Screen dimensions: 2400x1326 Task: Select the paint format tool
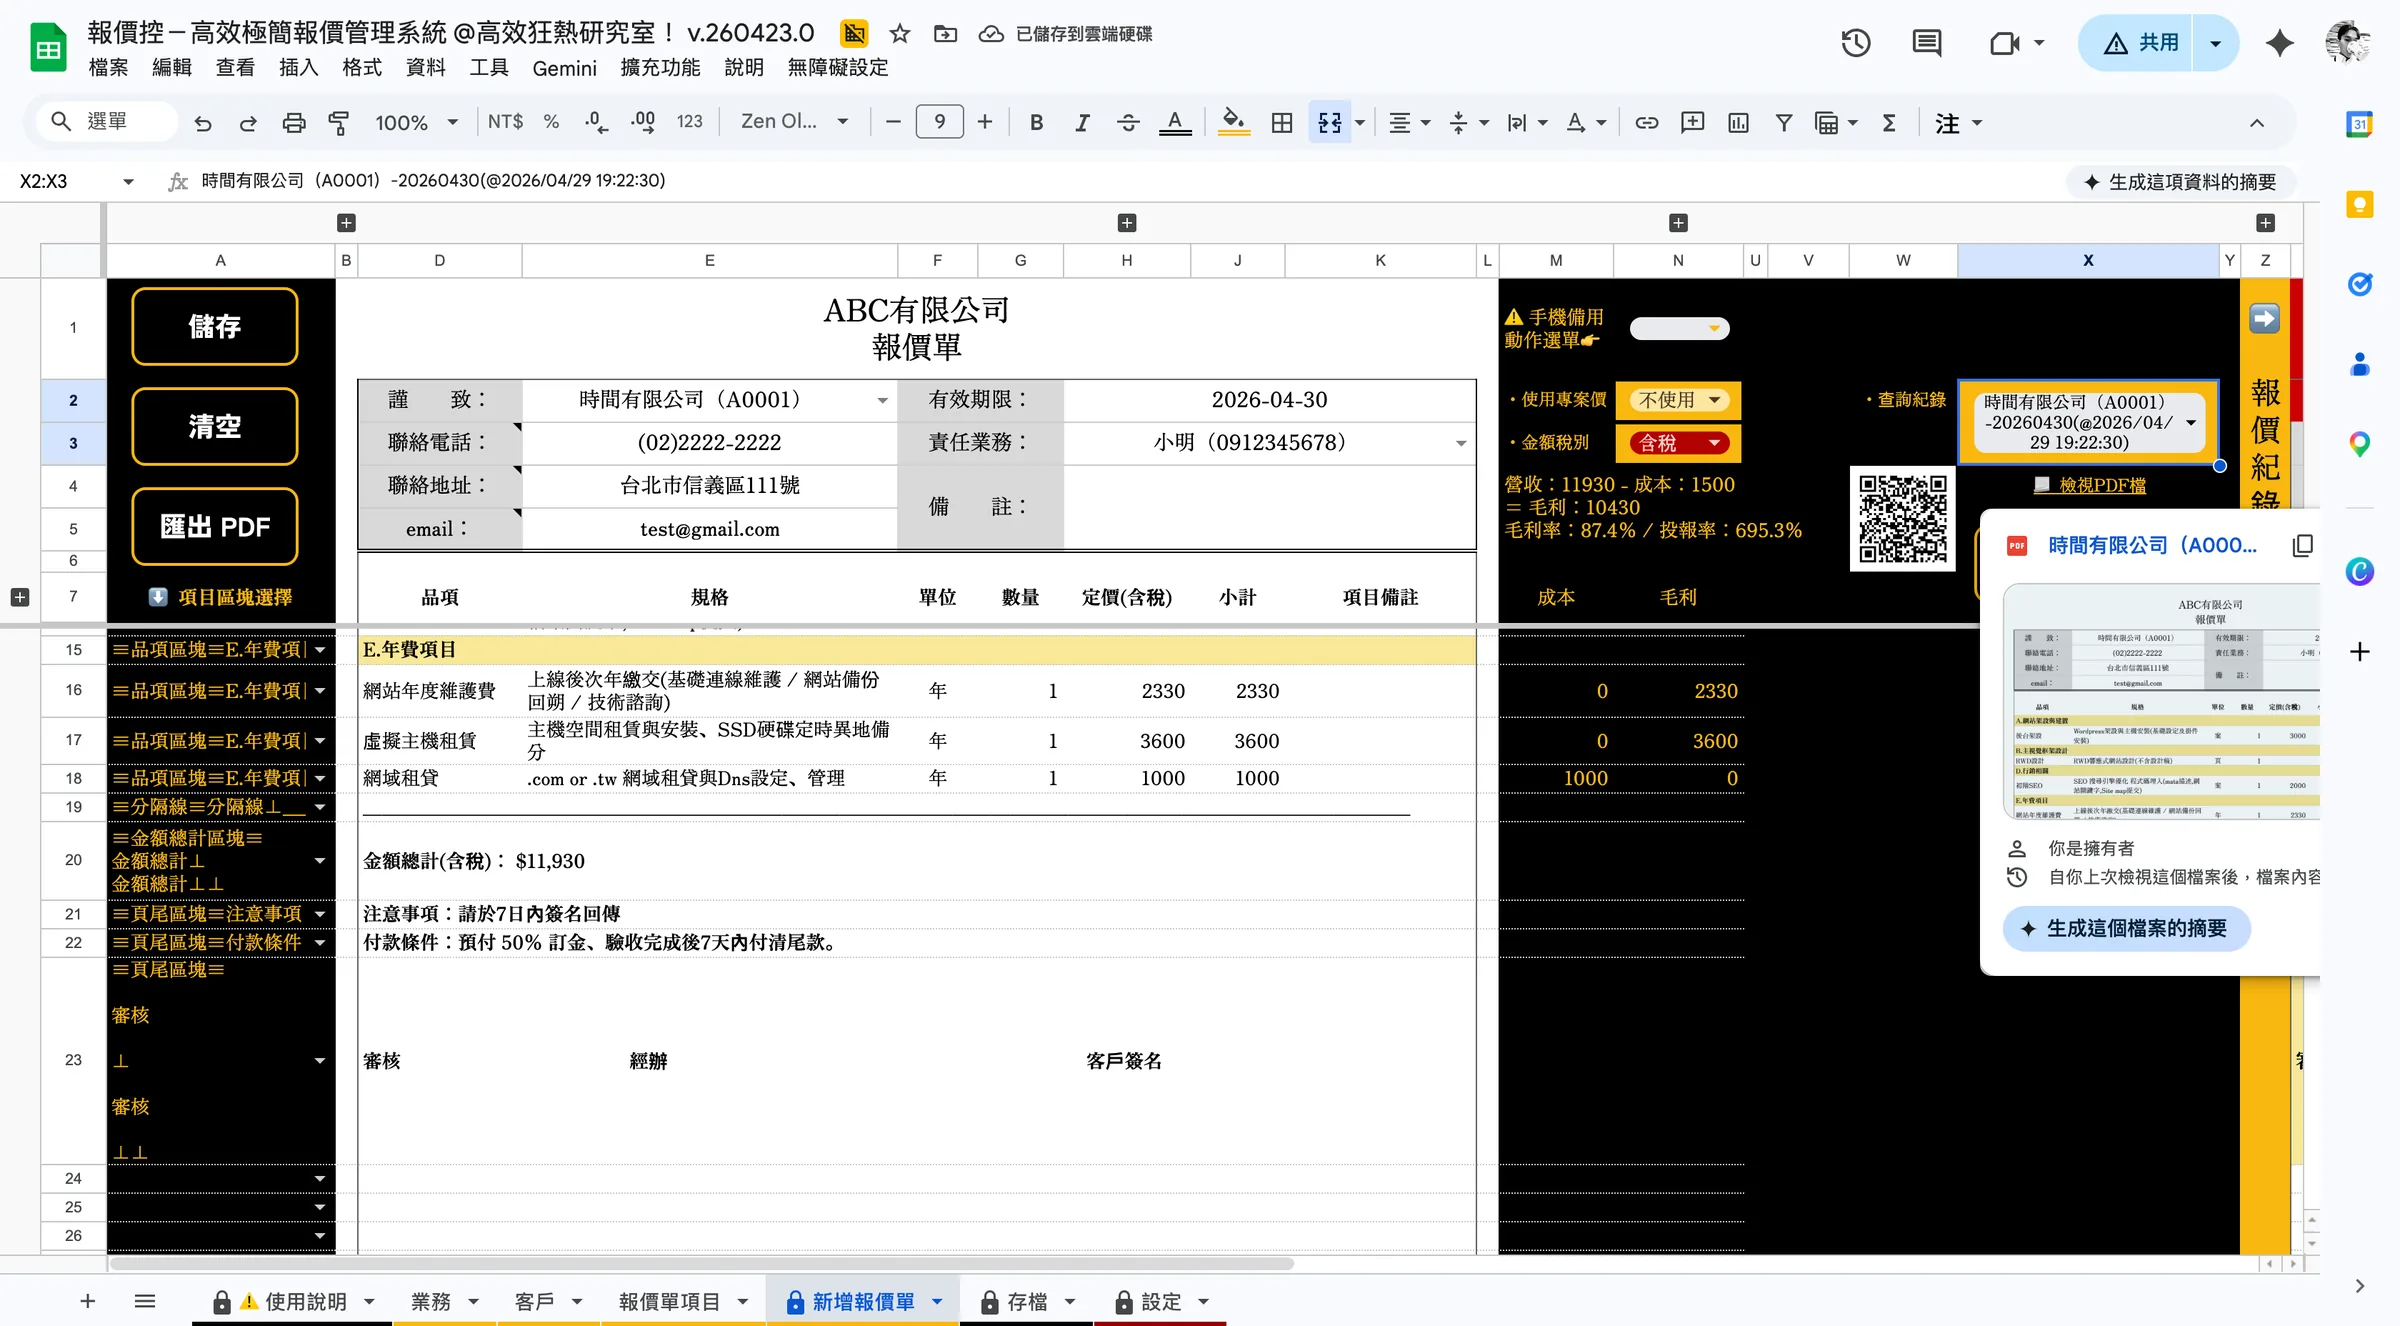tap(339, 123)
